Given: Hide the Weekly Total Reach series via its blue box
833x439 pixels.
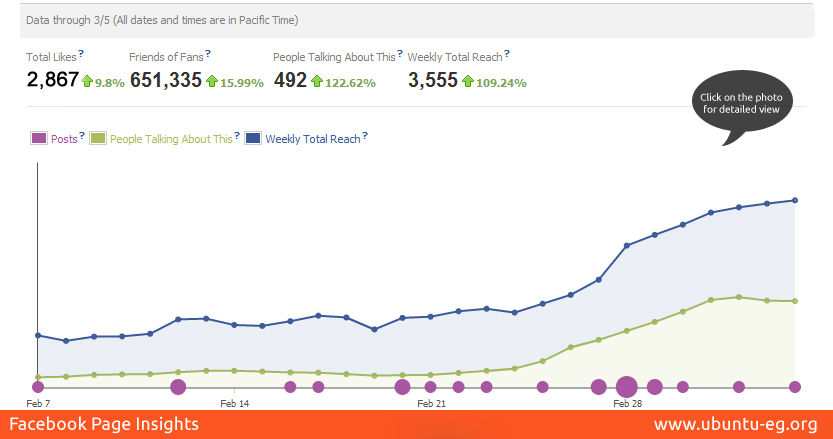Looking at the screenshot, I should pyautogui.click(x=253, y=139).
